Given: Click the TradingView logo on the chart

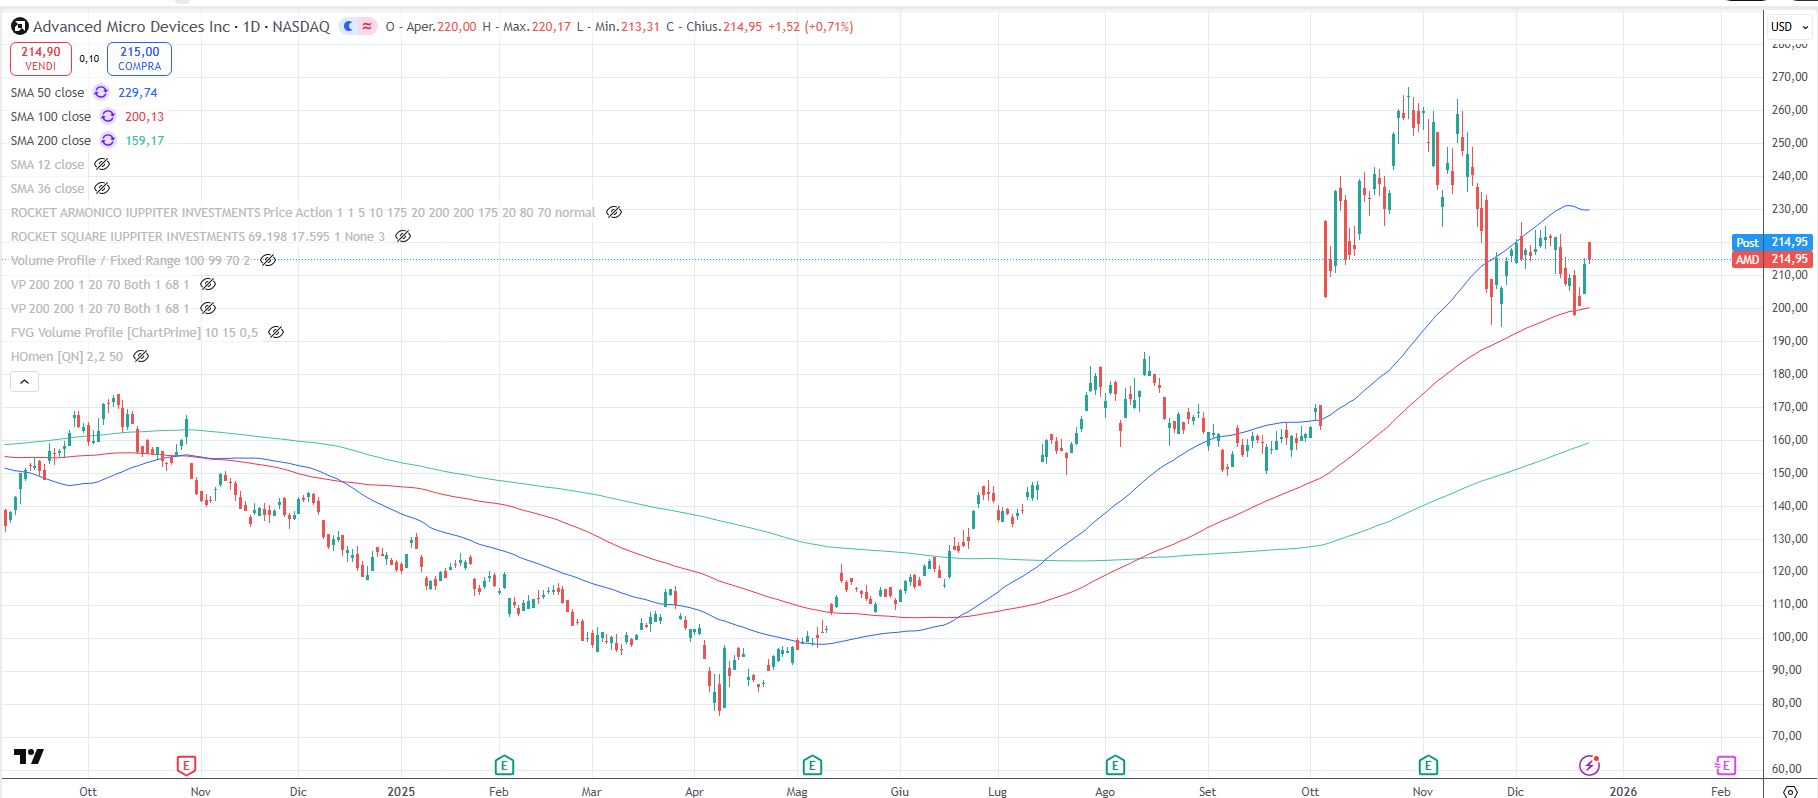Looking at the screenshot, I should 28,756.
